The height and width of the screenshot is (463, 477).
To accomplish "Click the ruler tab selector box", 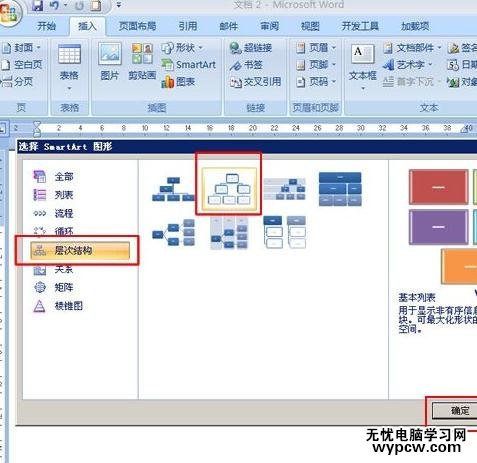I will 3,128.
